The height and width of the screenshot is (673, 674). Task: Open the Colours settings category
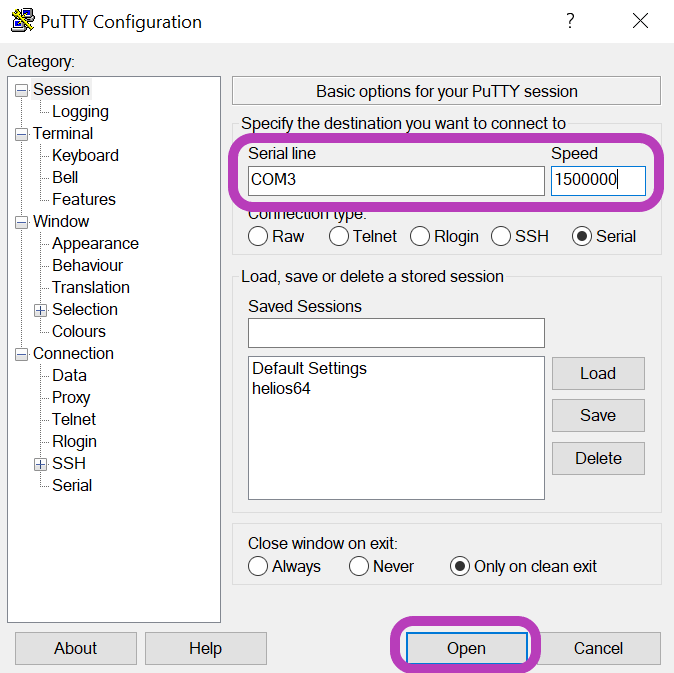coord(79,331)
